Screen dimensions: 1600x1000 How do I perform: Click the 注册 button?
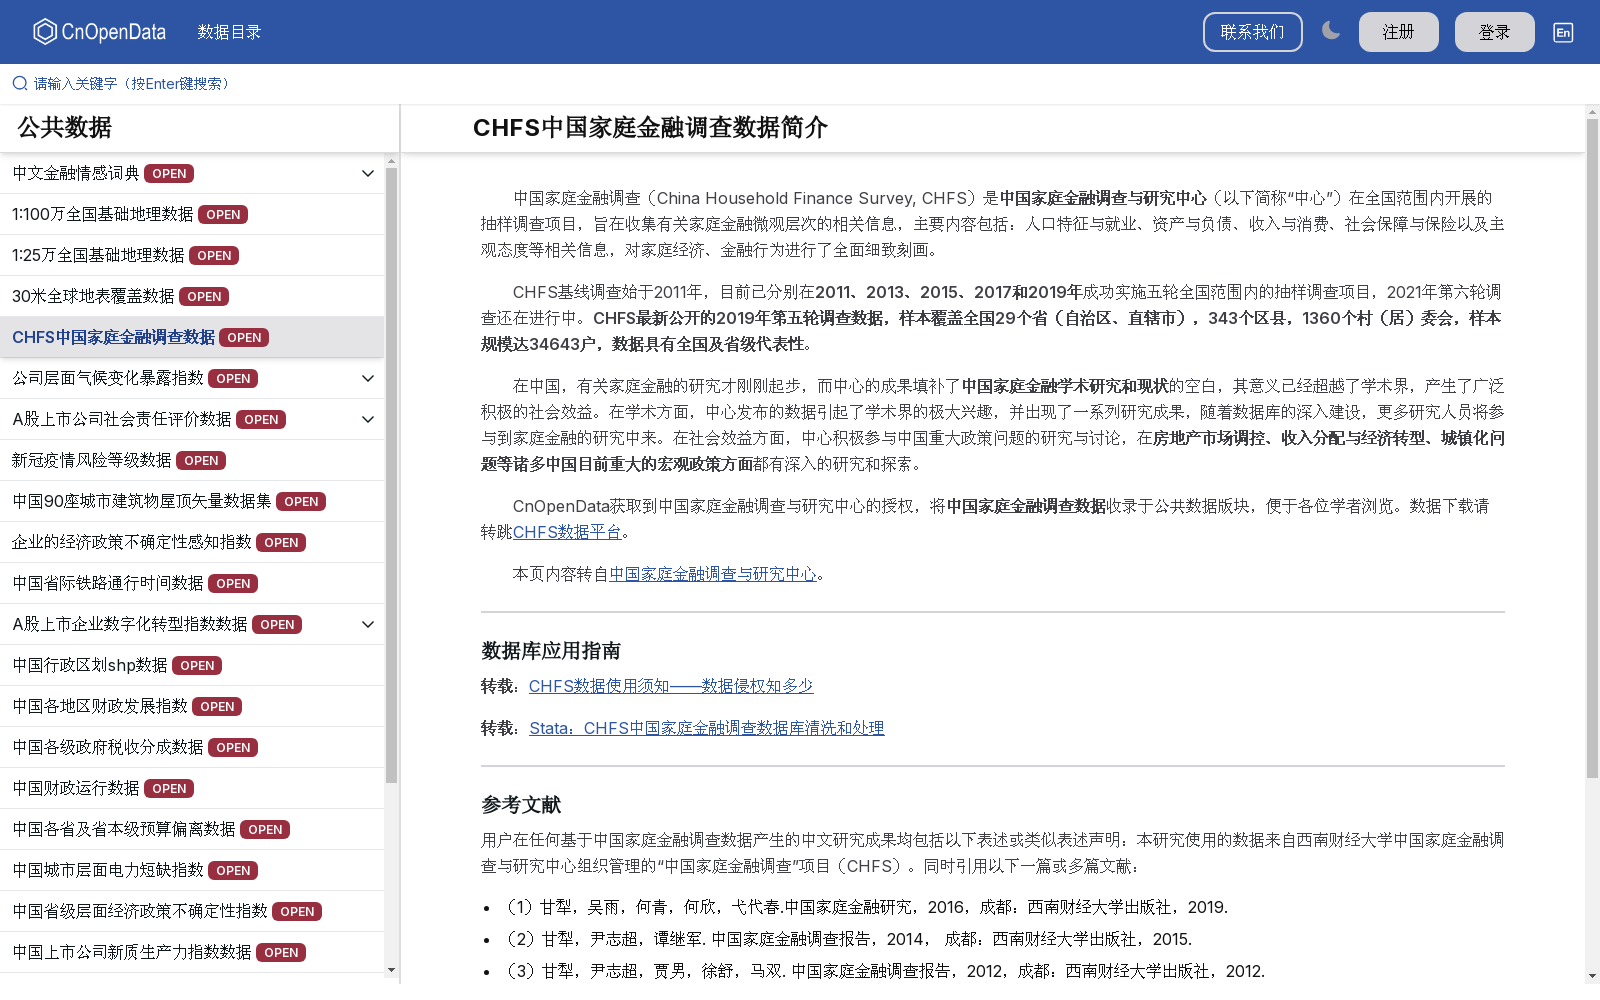point(1398,32)
